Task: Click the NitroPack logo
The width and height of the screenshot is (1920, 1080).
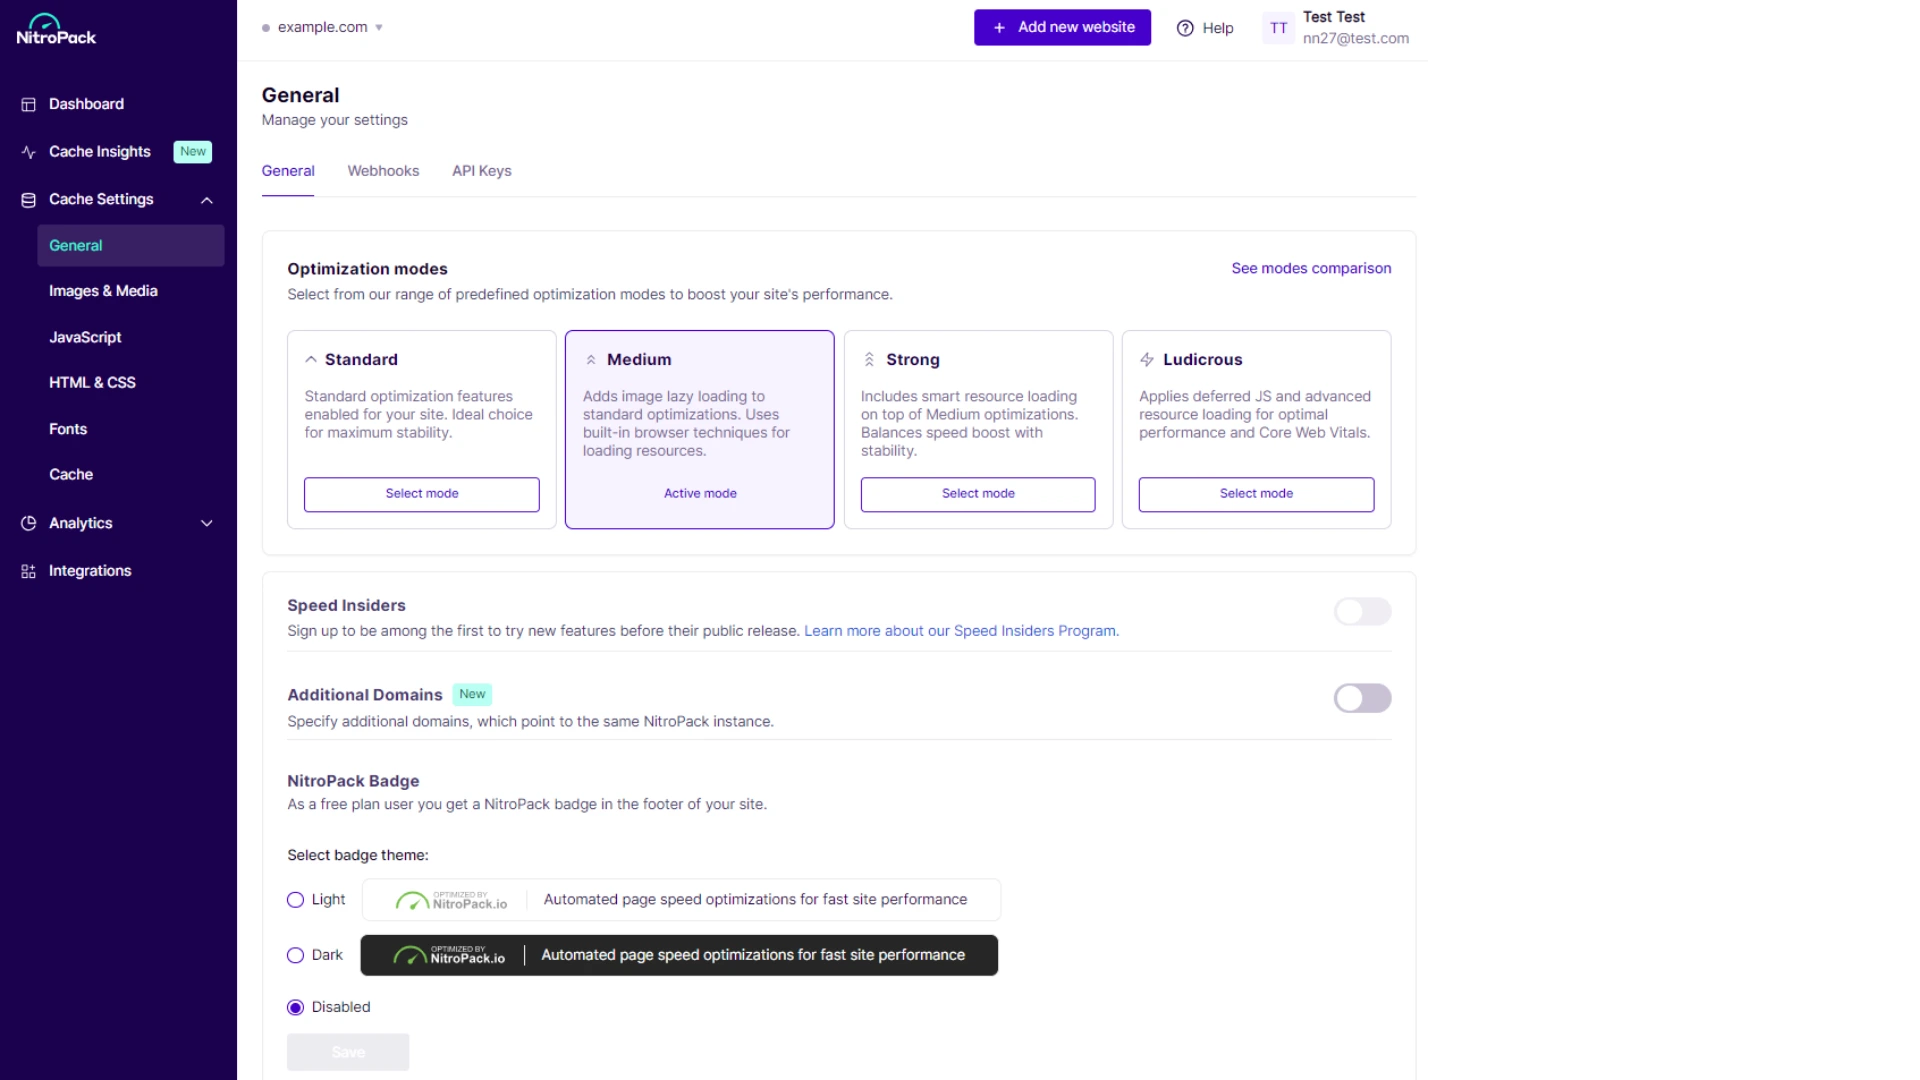Action: (x=56, y=30)
